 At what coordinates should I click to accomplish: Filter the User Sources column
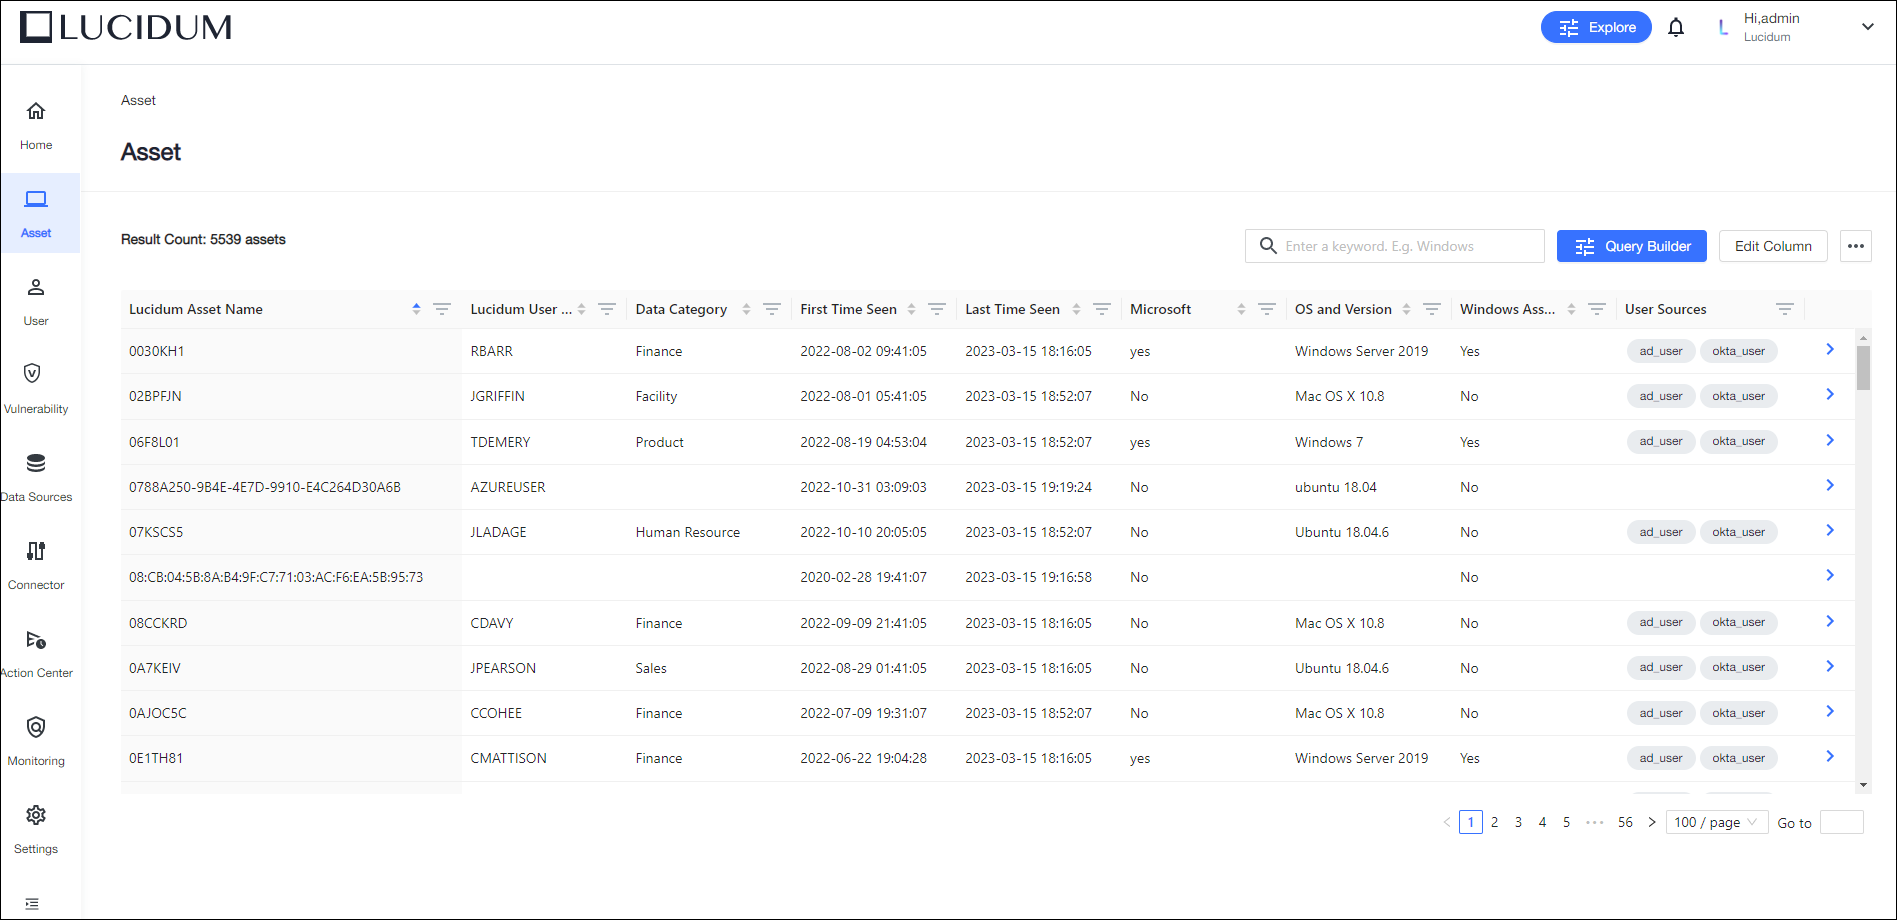[1785, 309]
